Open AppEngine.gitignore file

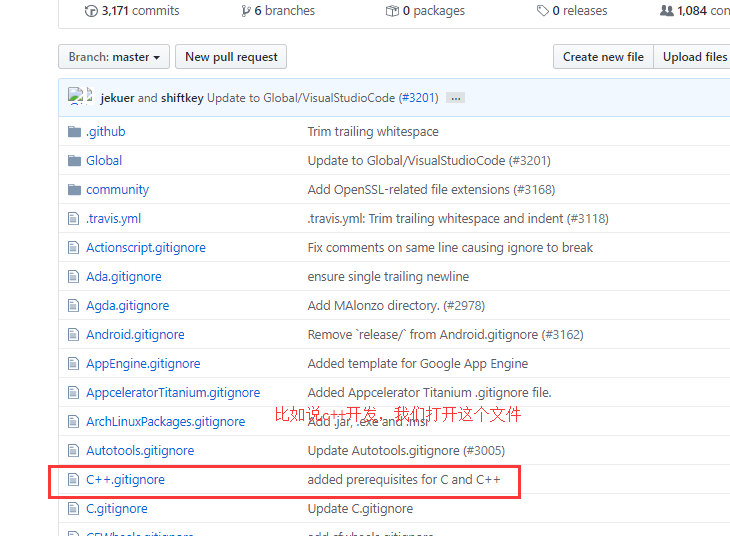click(x=143, y=364)
